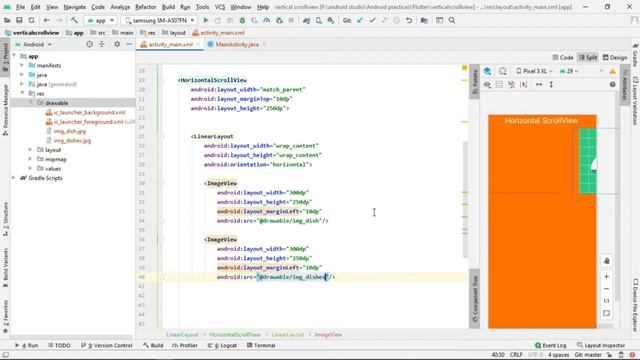This screenshot has width=640, height=360.
Task: Open API level 29 dropdown
Action: coord(569,71)
